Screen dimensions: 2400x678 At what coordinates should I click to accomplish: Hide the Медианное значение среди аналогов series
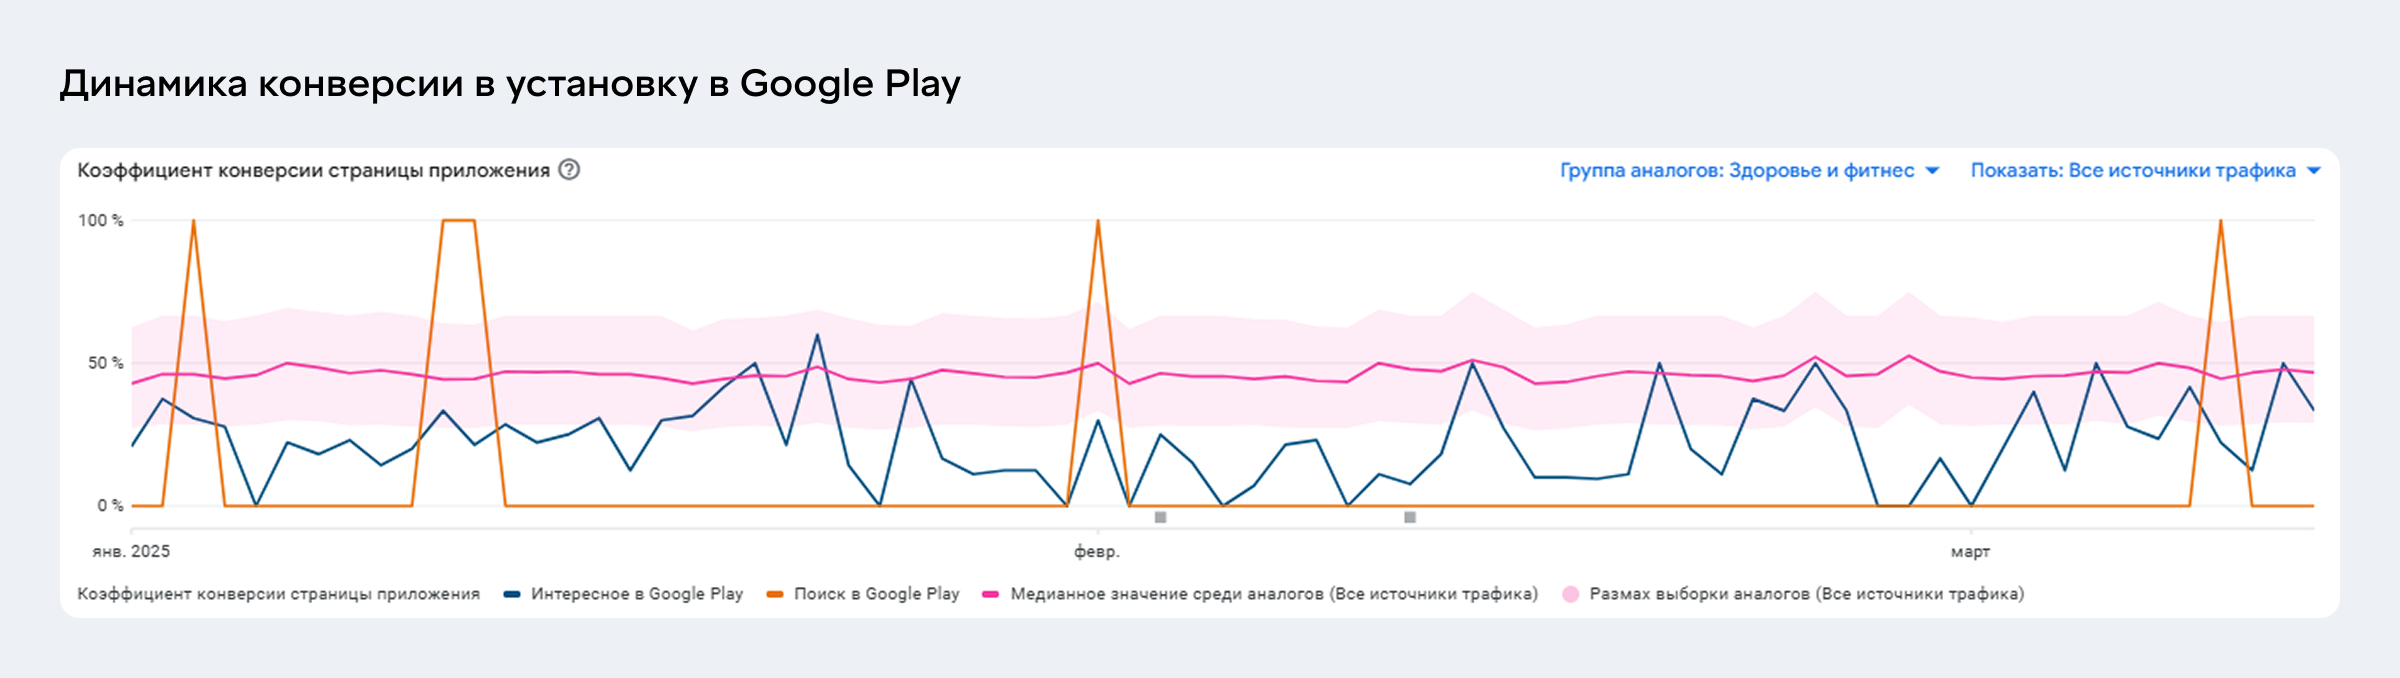[1273, 594]
